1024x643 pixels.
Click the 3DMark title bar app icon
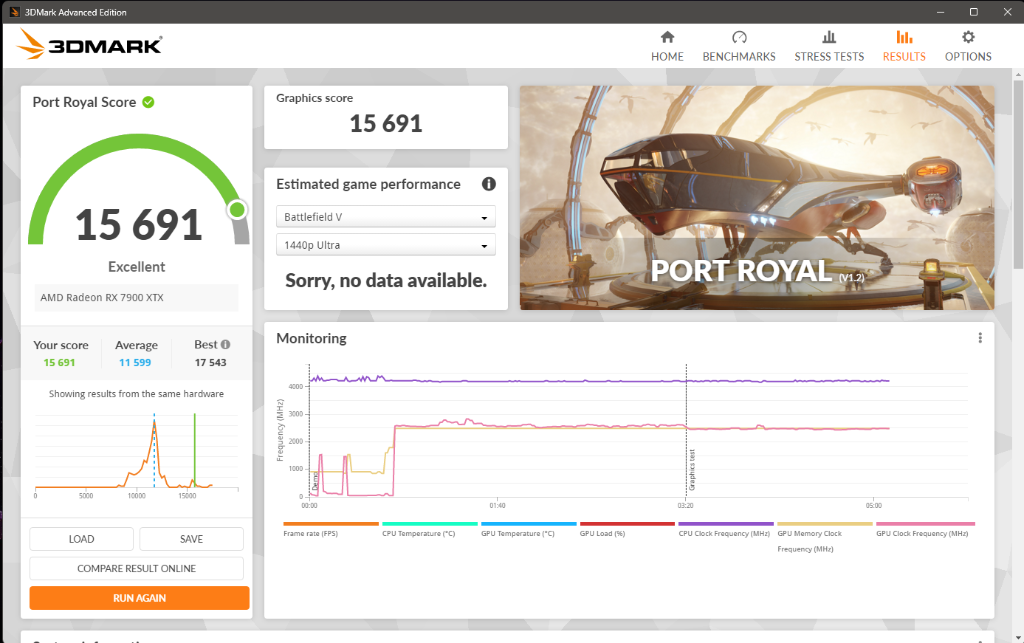tap(14, 12)
